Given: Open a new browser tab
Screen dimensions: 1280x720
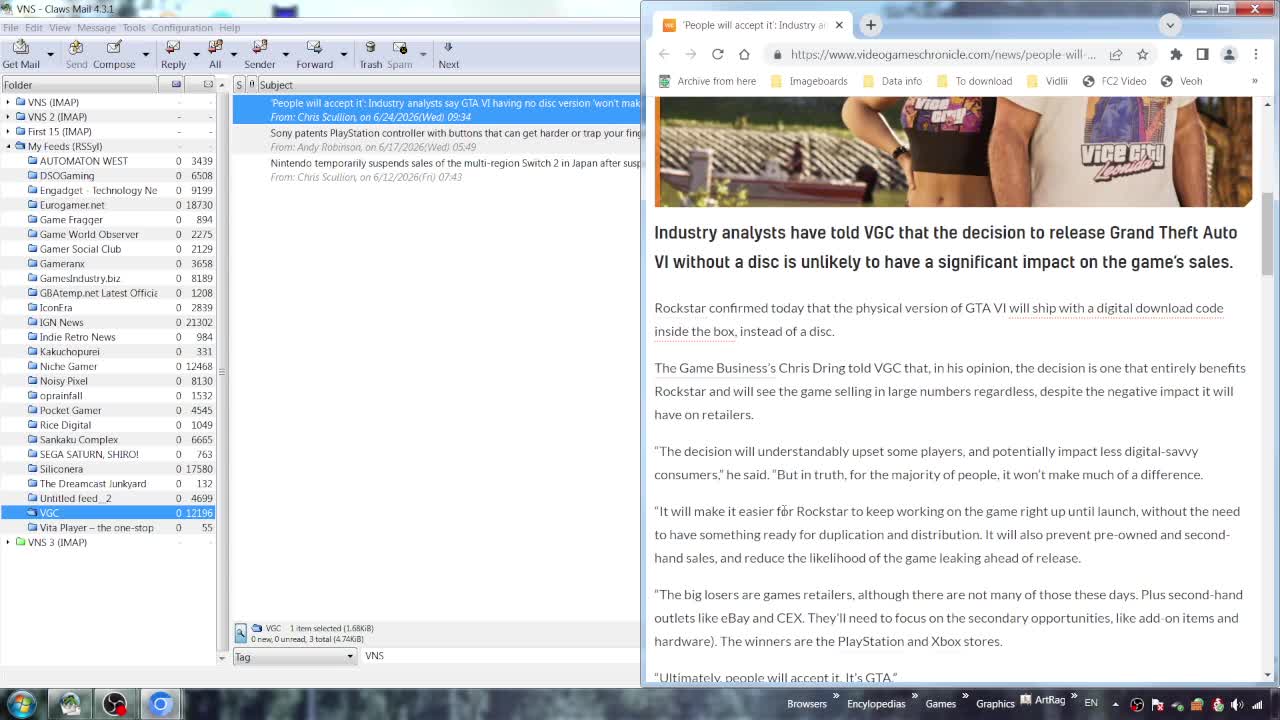Looking at the screenshot, I should 870,25.
